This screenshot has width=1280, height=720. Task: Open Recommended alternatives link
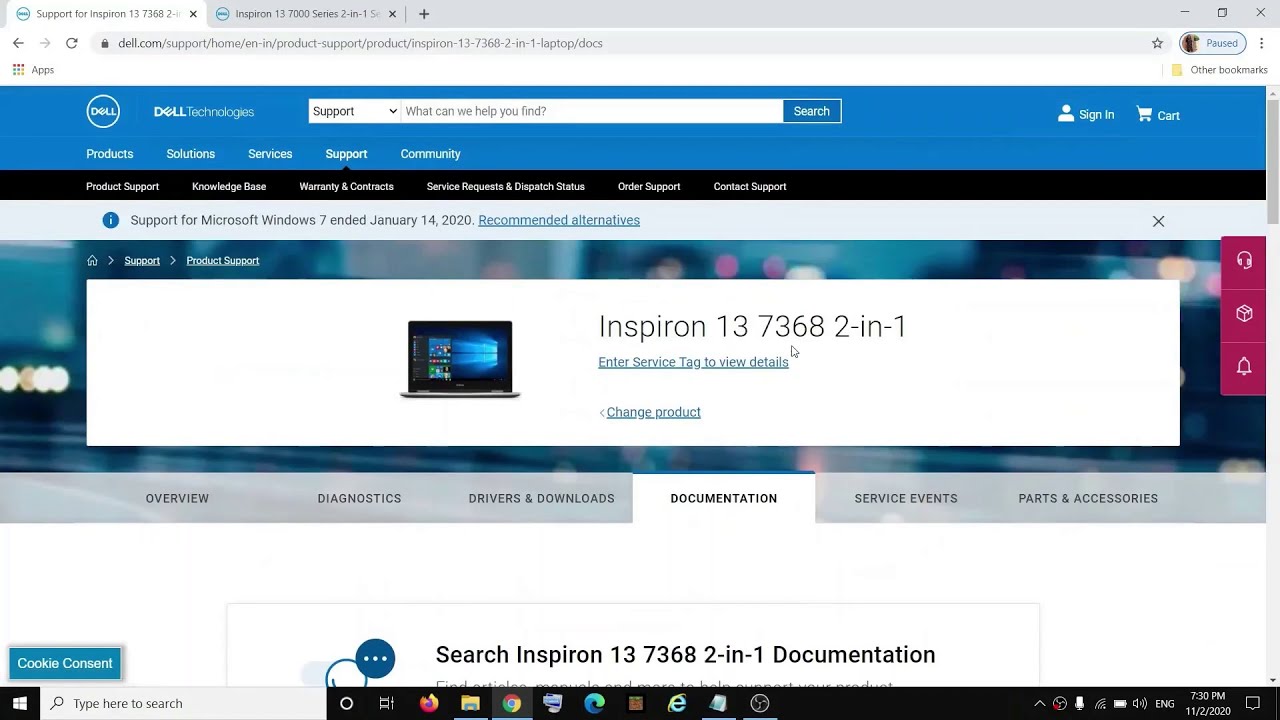(x=559, y=220)
